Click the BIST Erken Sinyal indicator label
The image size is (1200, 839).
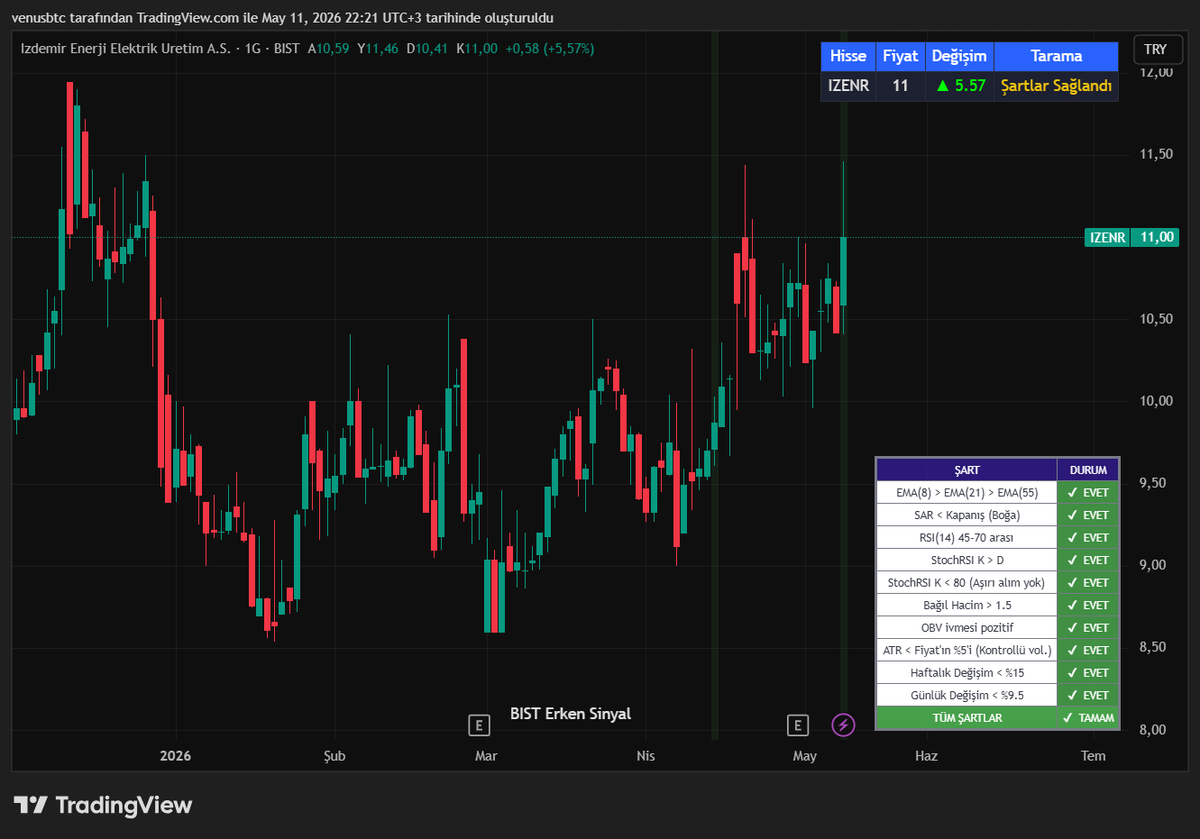pos(570,713)
